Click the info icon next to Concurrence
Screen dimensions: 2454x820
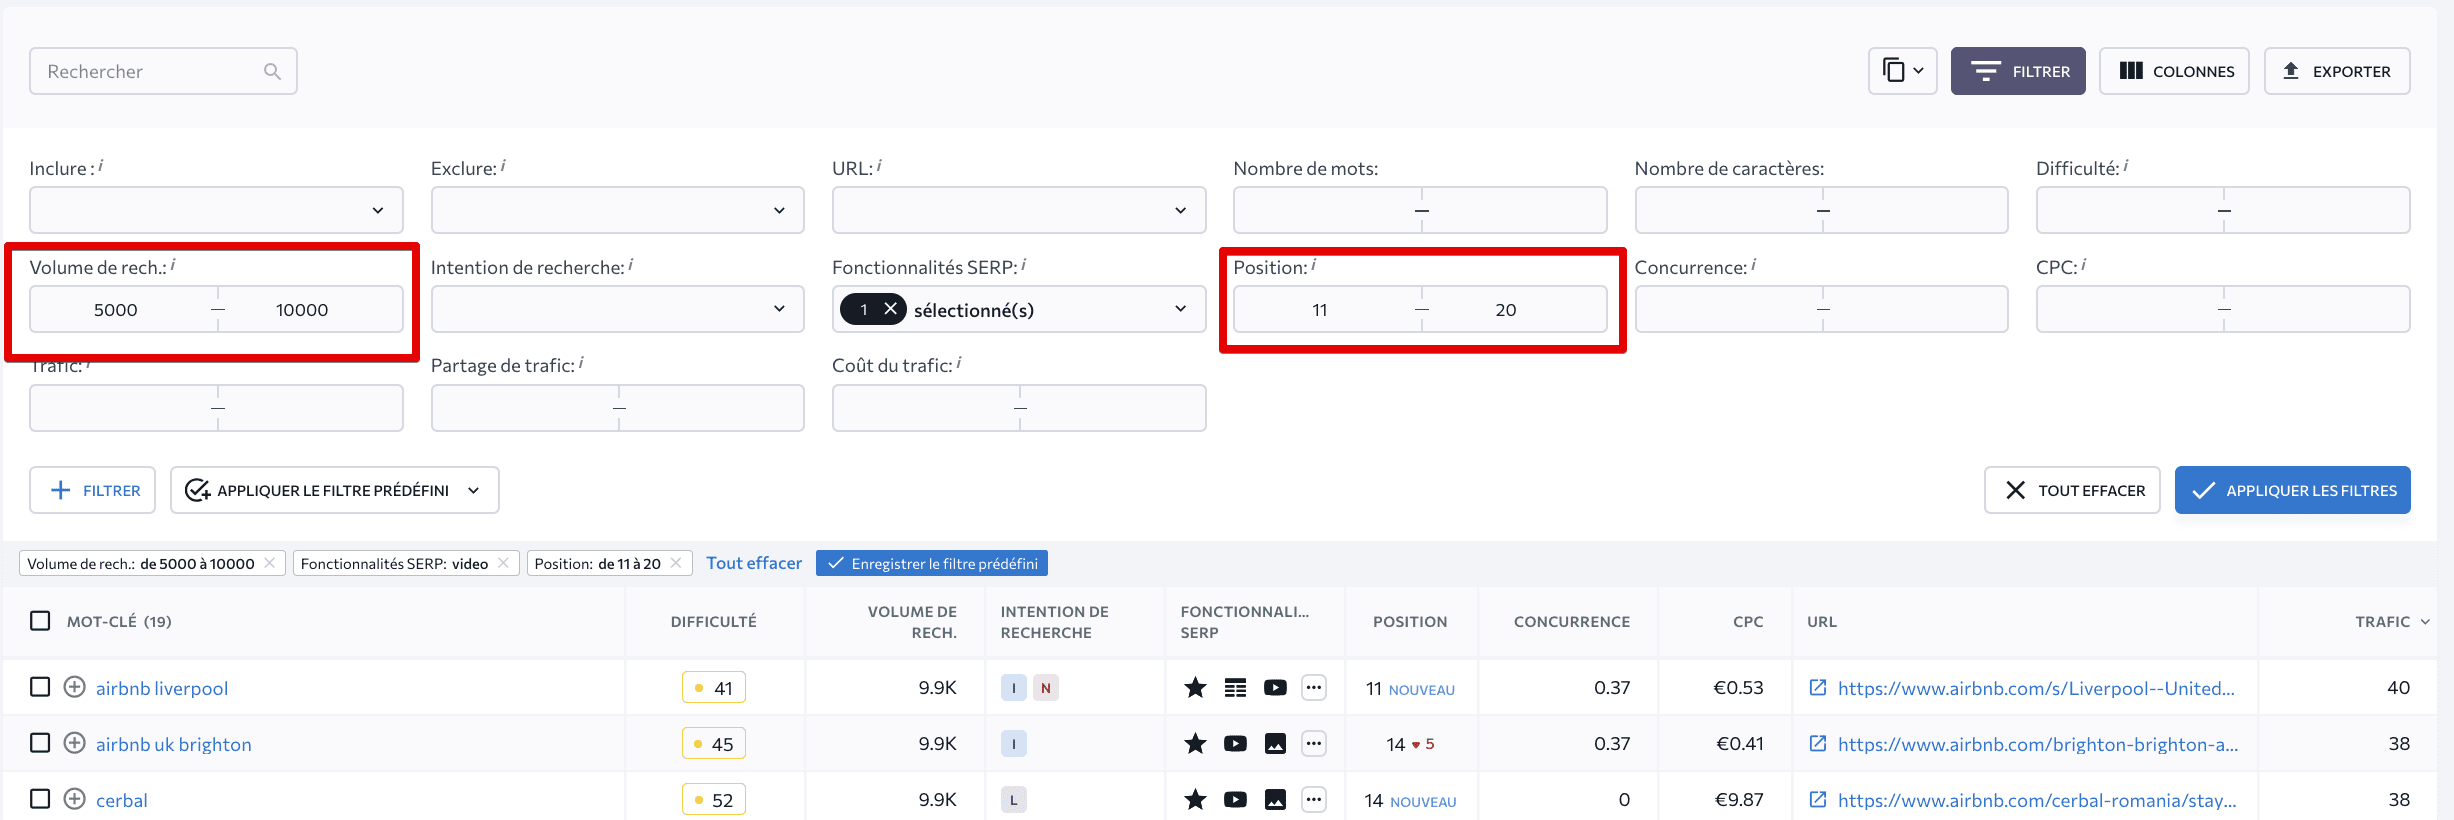[1754, 265]
